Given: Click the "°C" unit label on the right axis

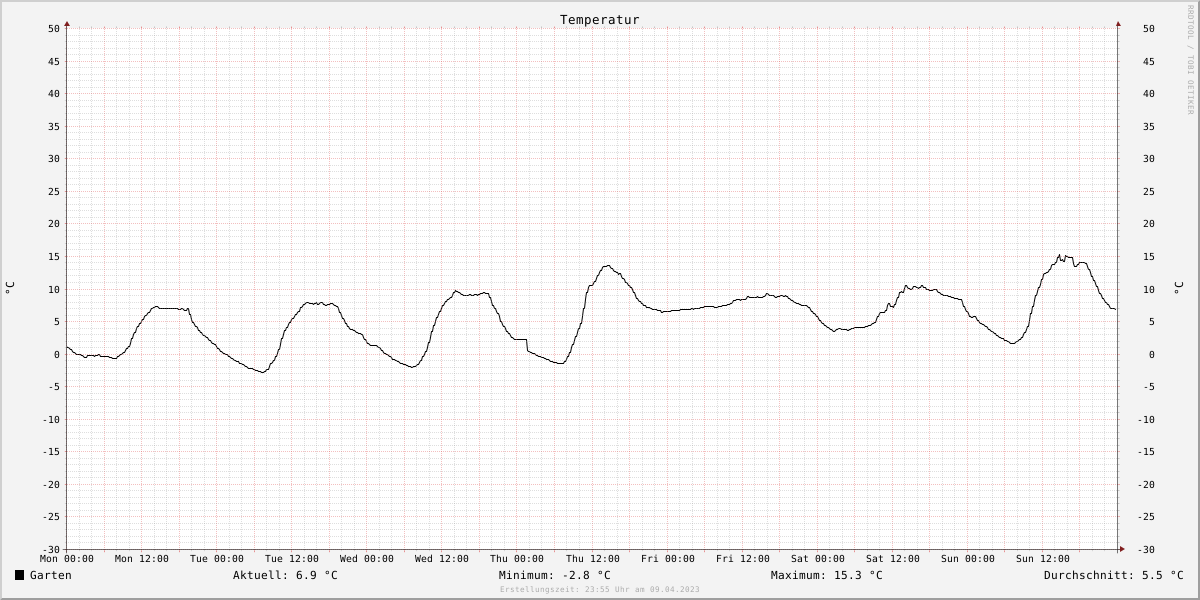Looking at the screenshot, I should (1177, 288).
